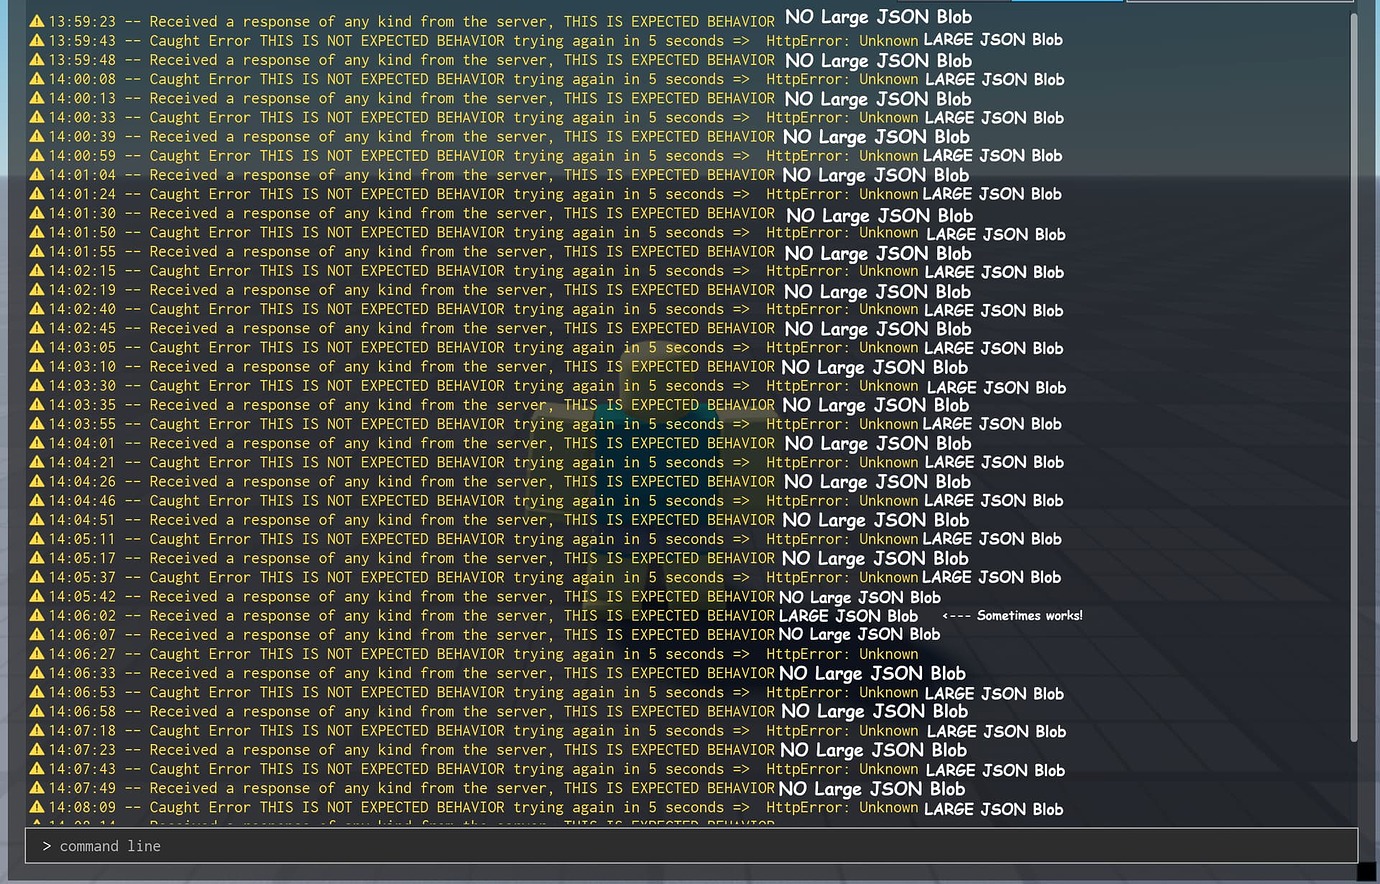Viewport: 1380px width, 884px height.
Task: Click the LARGE JSON Blob label at 14:00:08
Action: click(x=995, y=79)
